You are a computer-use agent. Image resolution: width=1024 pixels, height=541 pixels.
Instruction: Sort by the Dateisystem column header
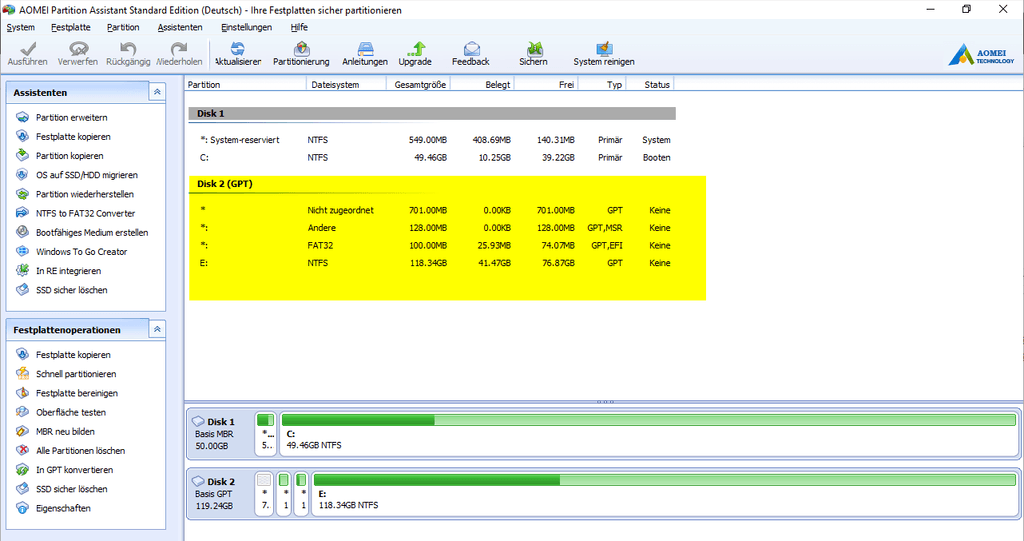click(346, 85)
